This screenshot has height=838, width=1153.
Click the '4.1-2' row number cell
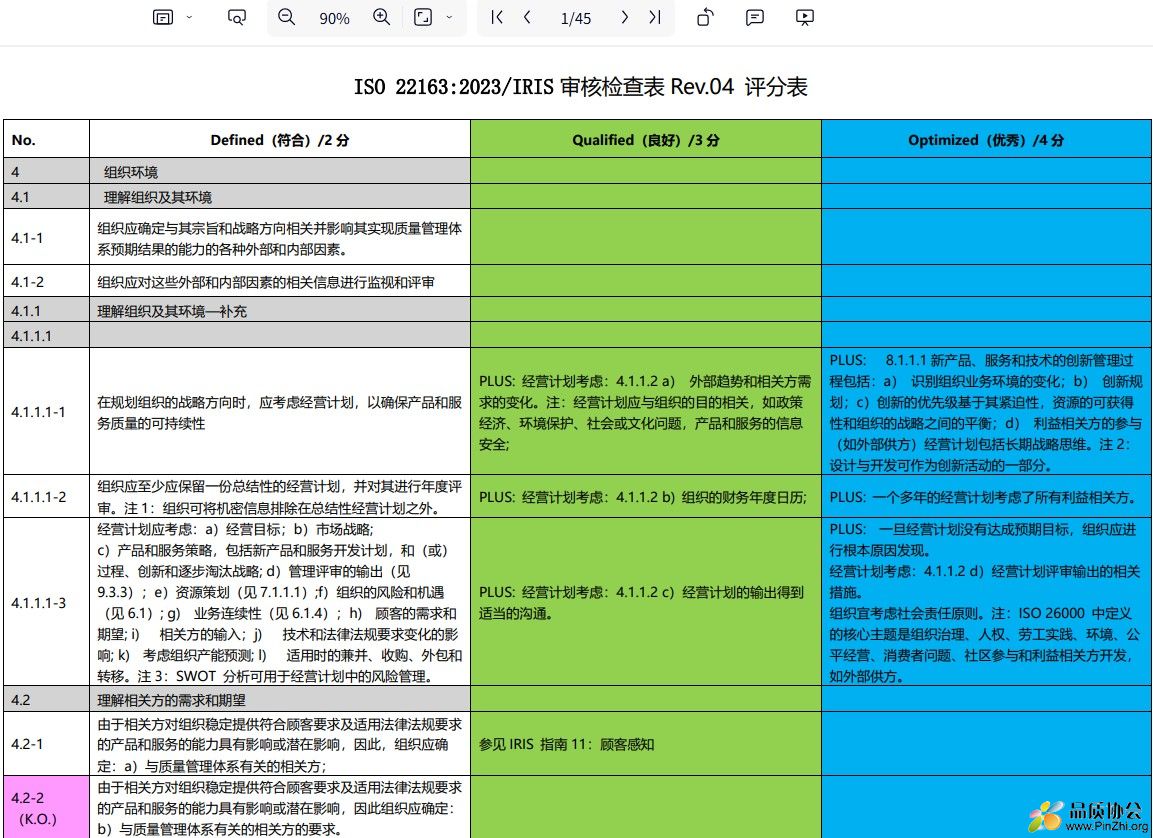(46, 281)
